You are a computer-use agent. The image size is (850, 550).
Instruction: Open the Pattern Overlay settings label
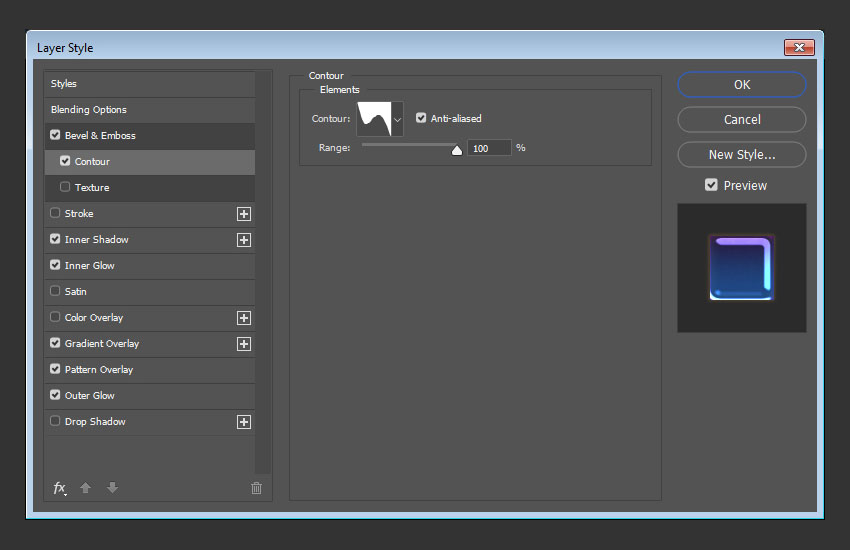pos(99,370)
